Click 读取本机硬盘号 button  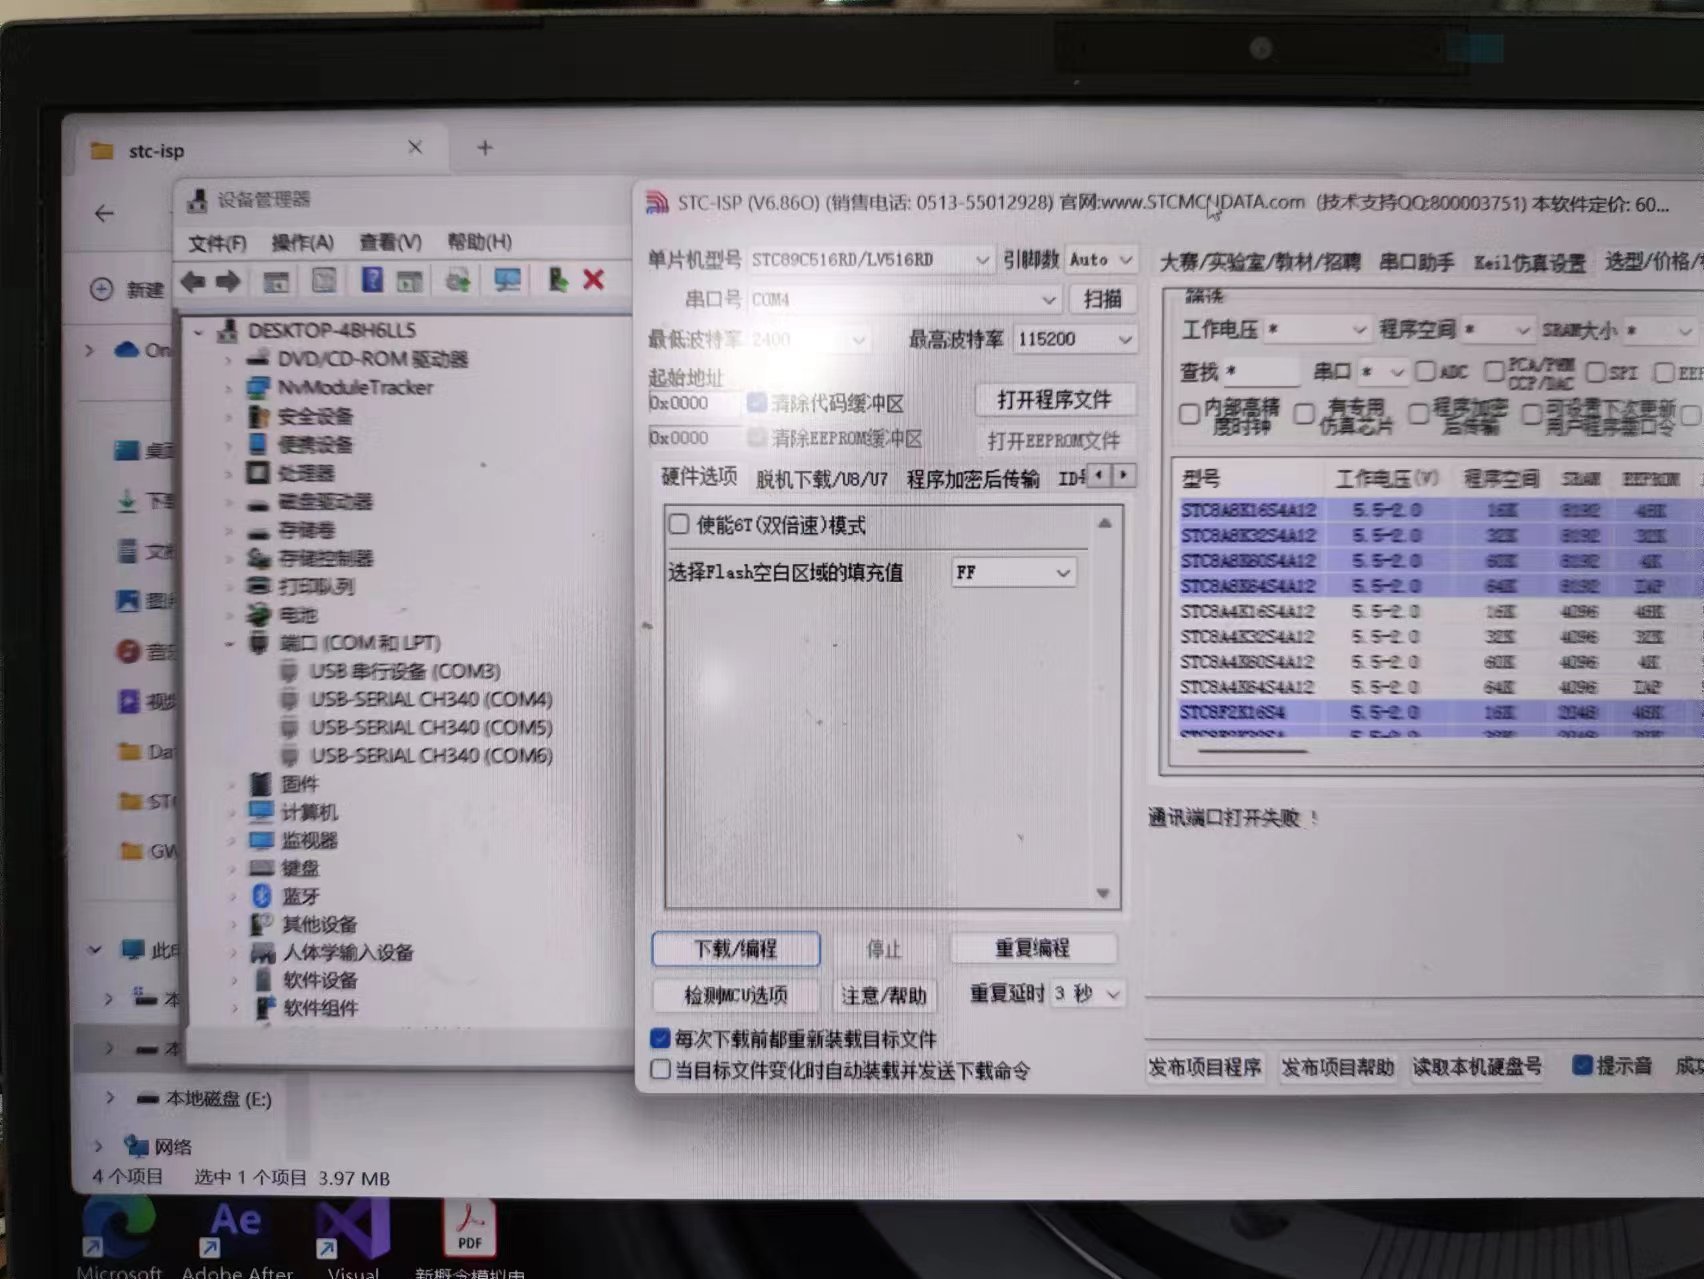click(x=1476, y=1067)
